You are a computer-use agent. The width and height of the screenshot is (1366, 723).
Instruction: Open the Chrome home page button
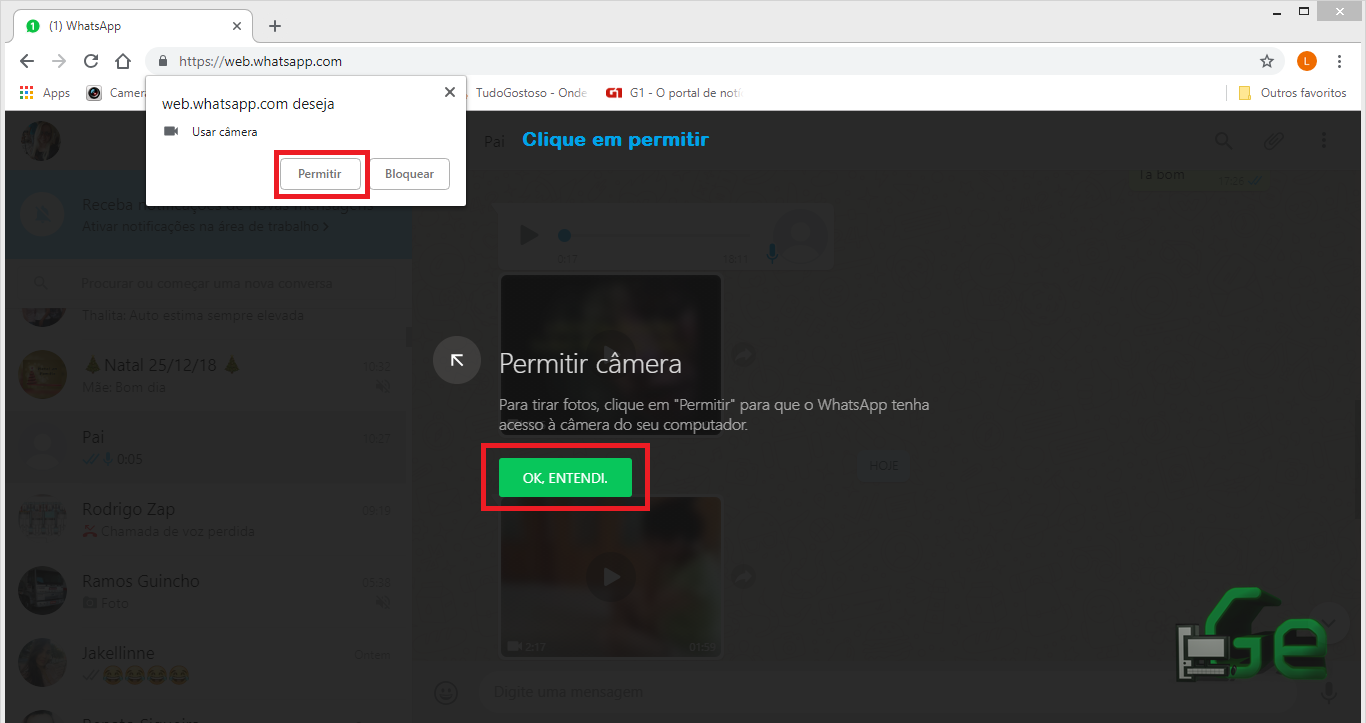123,61
